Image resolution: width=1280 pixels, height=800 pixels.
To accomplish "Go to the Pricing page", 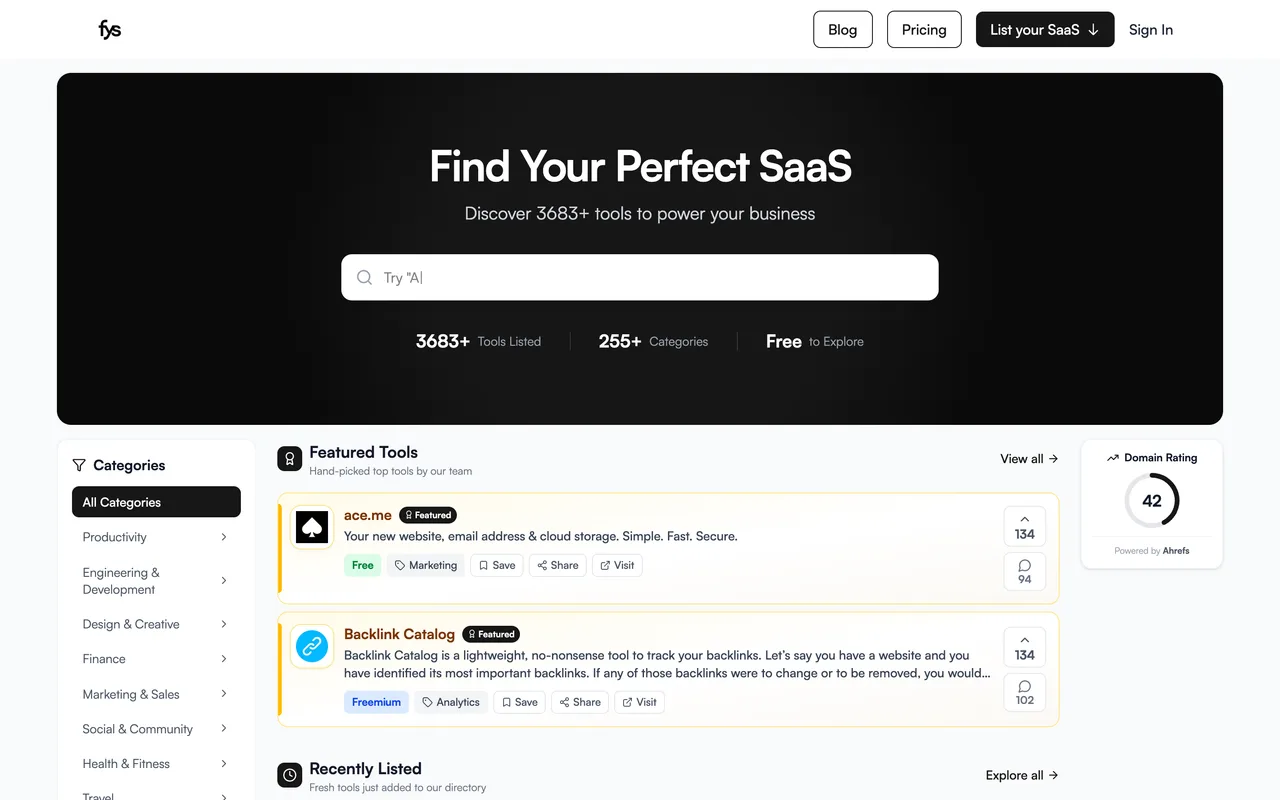I will click(x=924, y=30).
